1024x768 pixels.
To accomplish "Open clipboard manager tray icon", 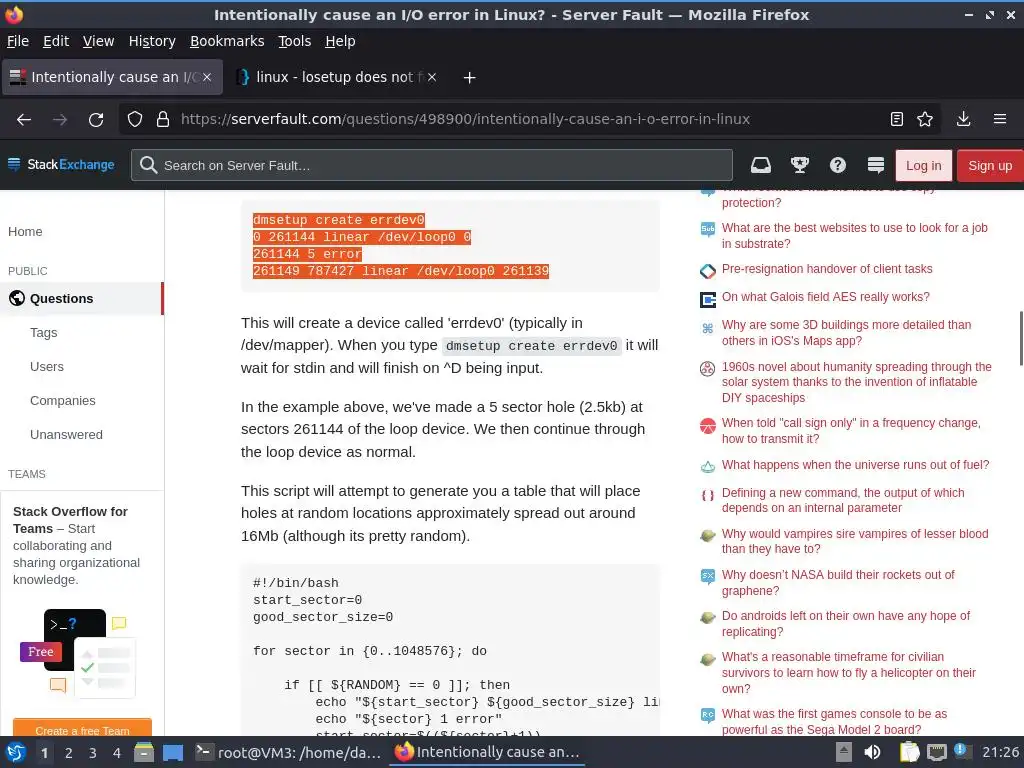I will (x=909, y=752).
